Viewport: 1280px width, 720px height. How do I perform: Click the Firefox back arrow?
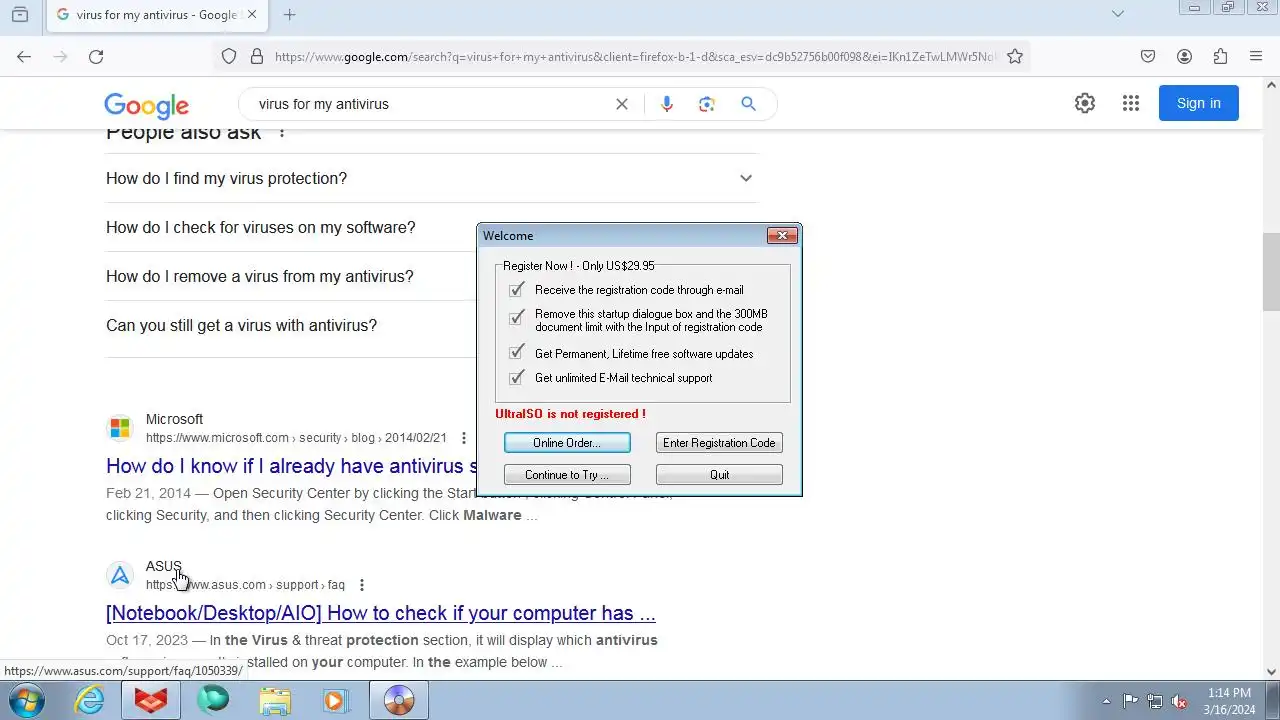tap(24, 57)
